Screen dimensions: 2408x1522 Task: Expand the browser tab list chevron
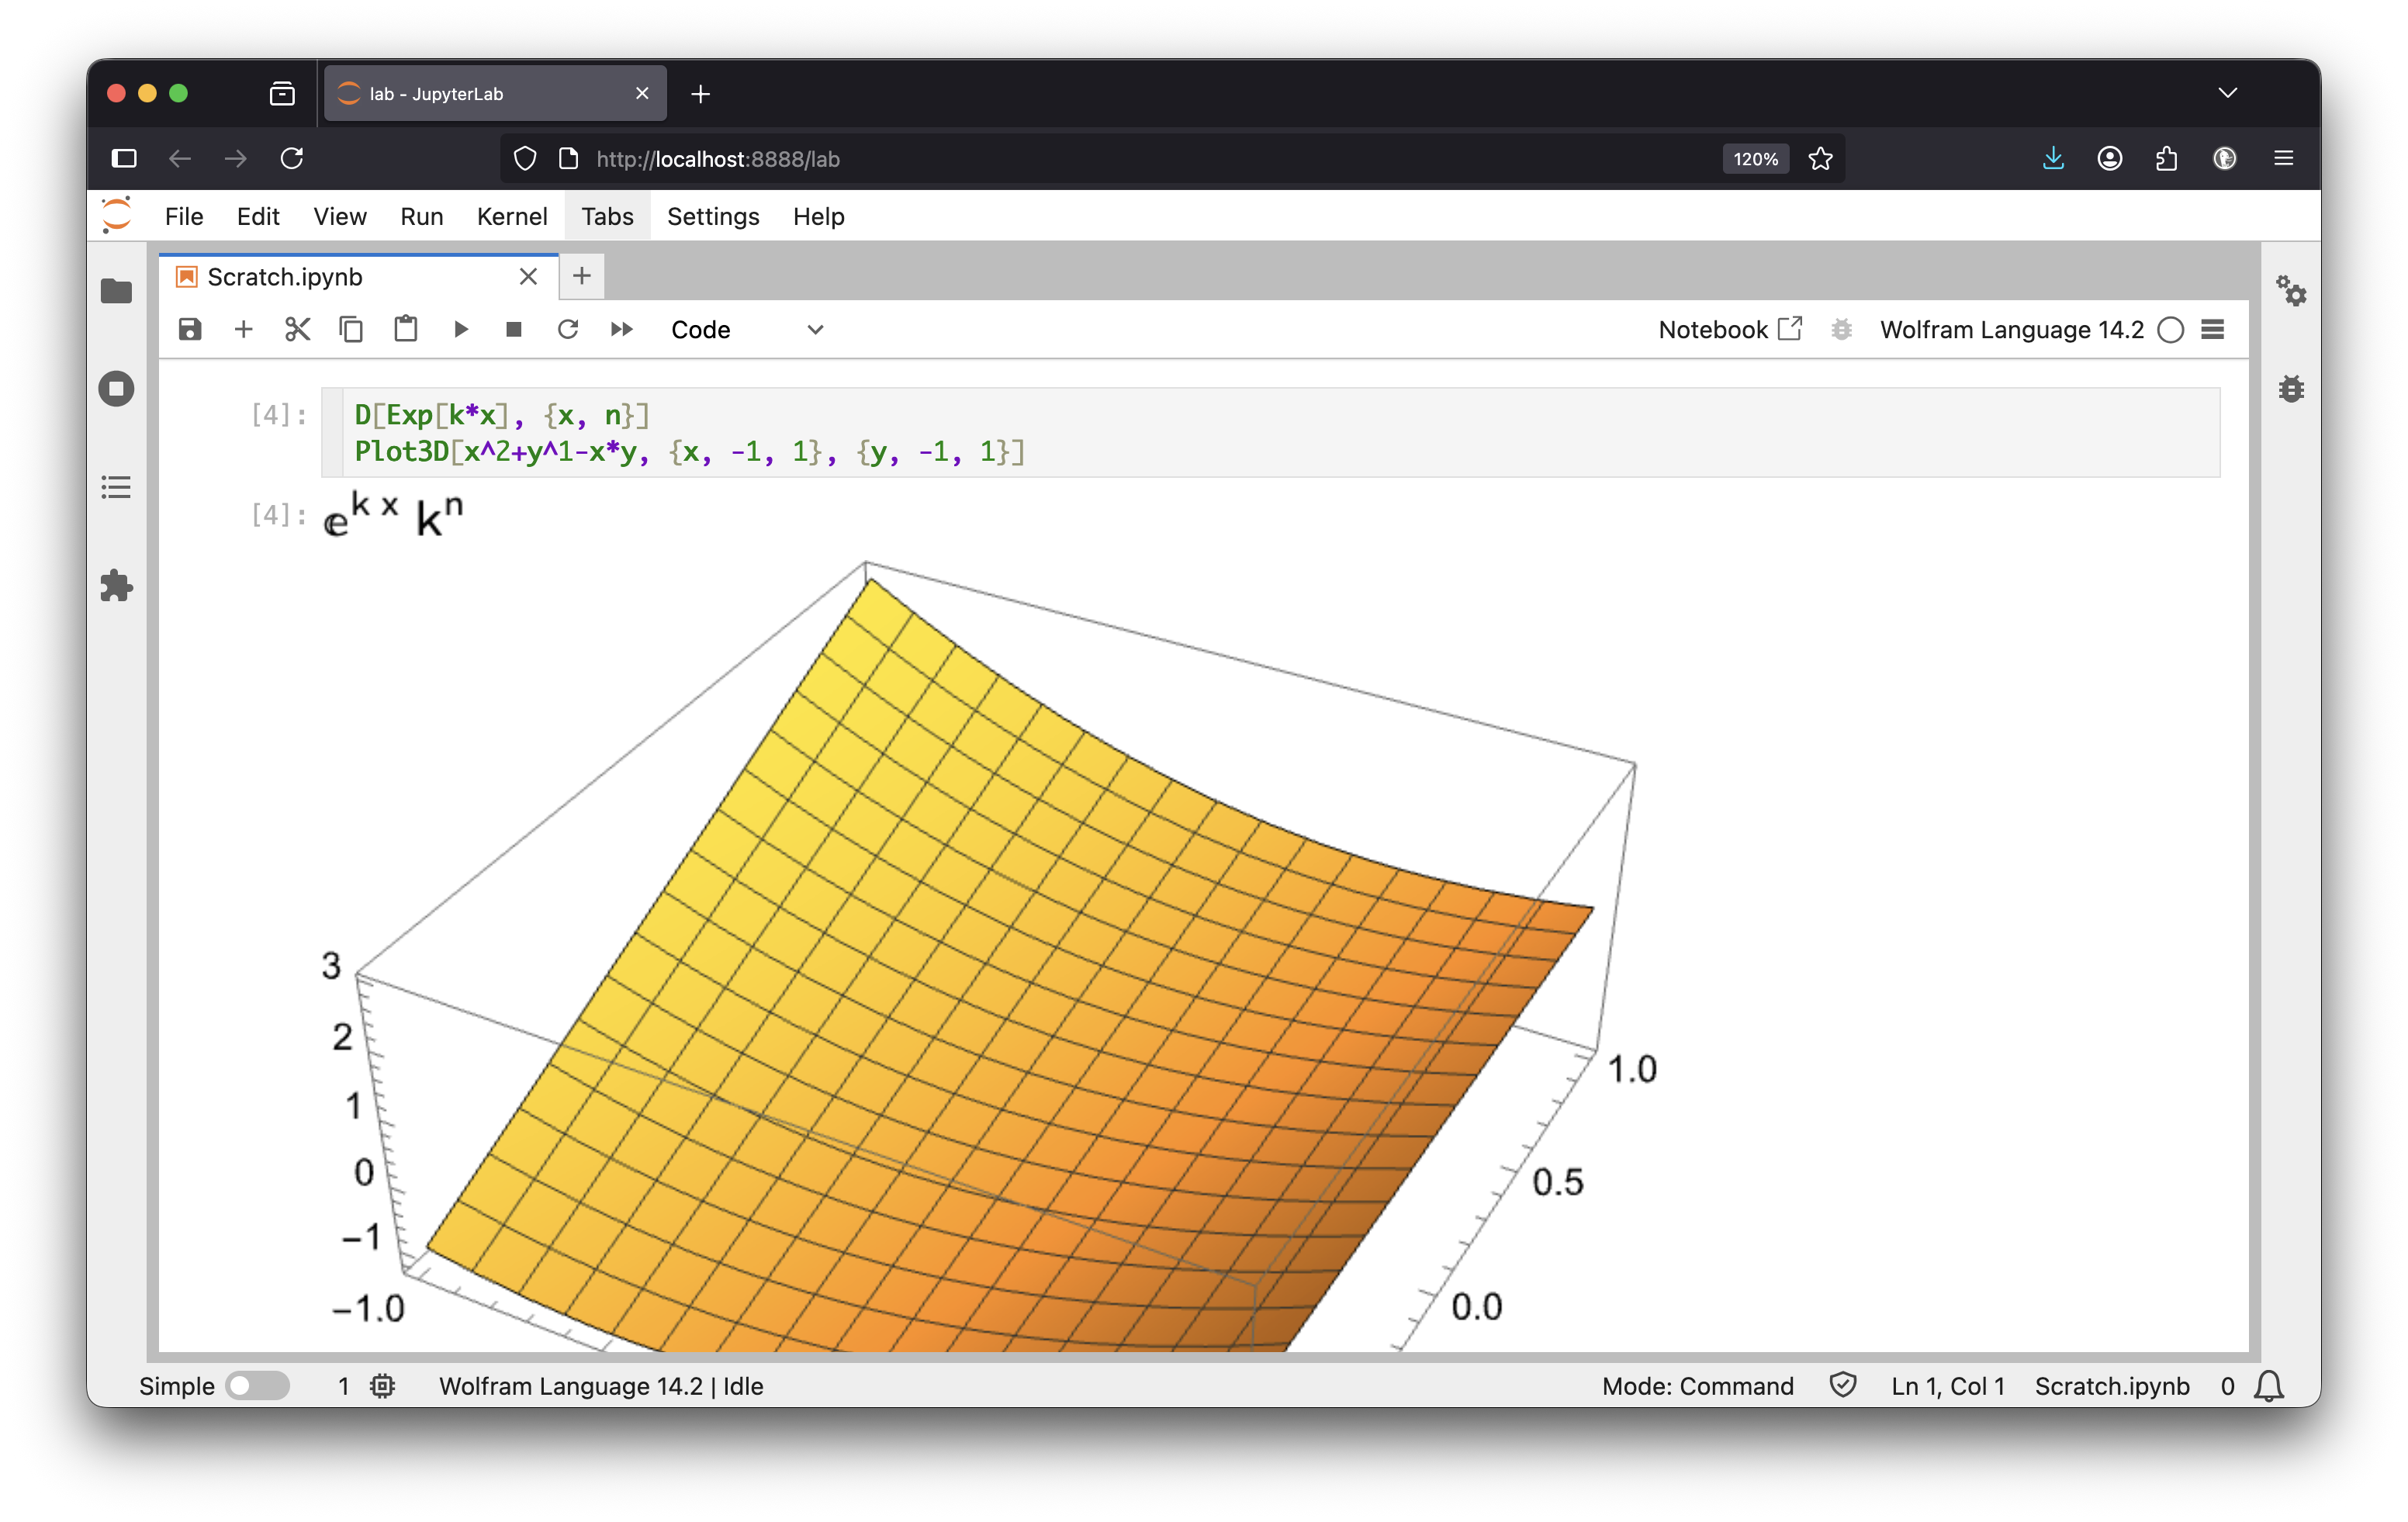(2227, 93)
